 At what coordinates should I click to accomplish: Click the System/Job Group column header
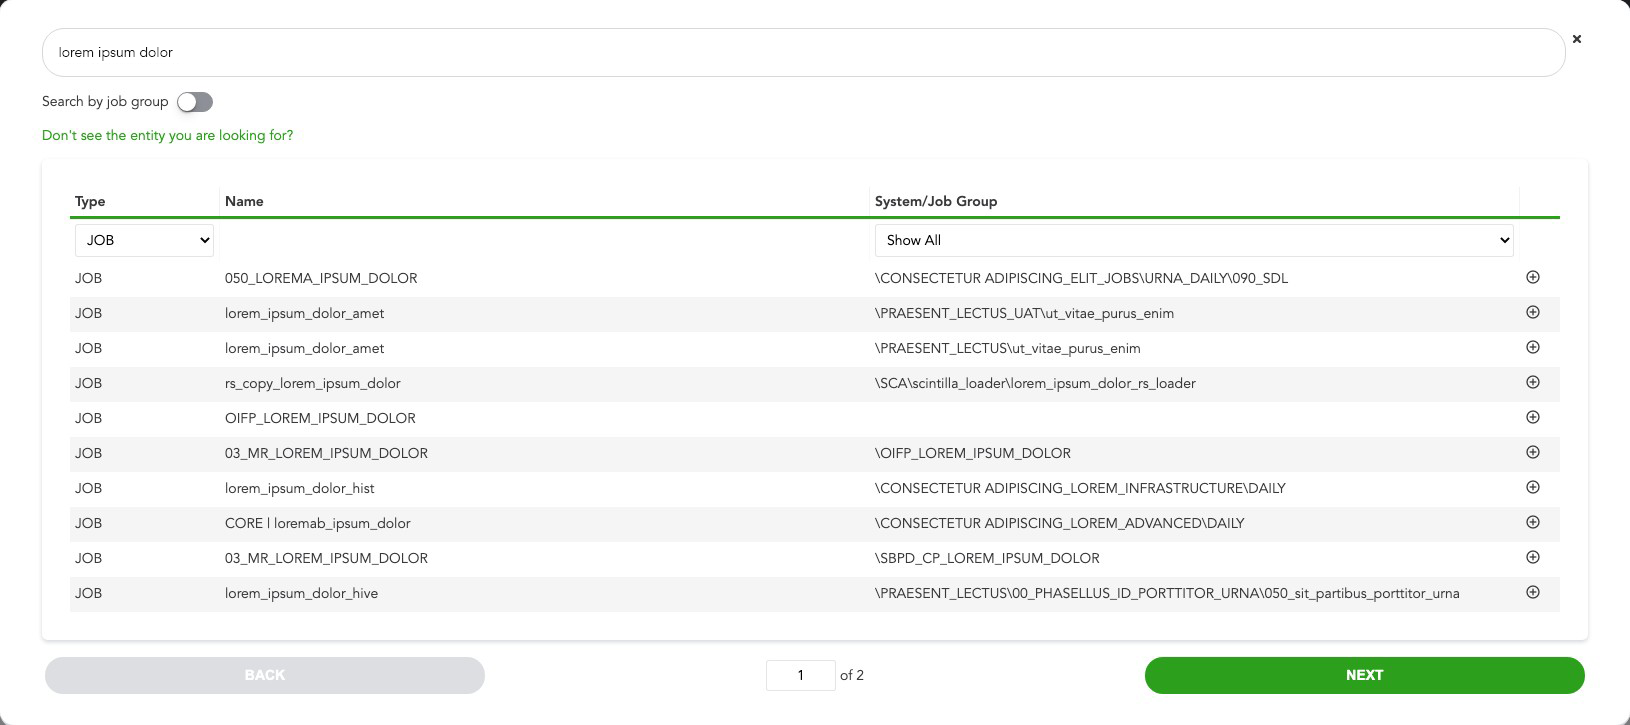tap(936, 201)
